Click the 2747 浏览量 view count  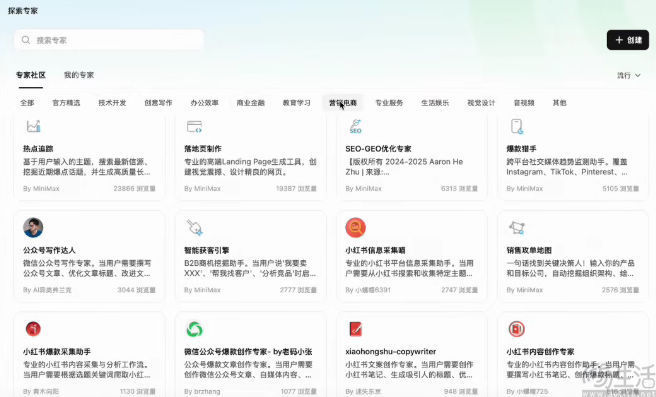(459, 290)
